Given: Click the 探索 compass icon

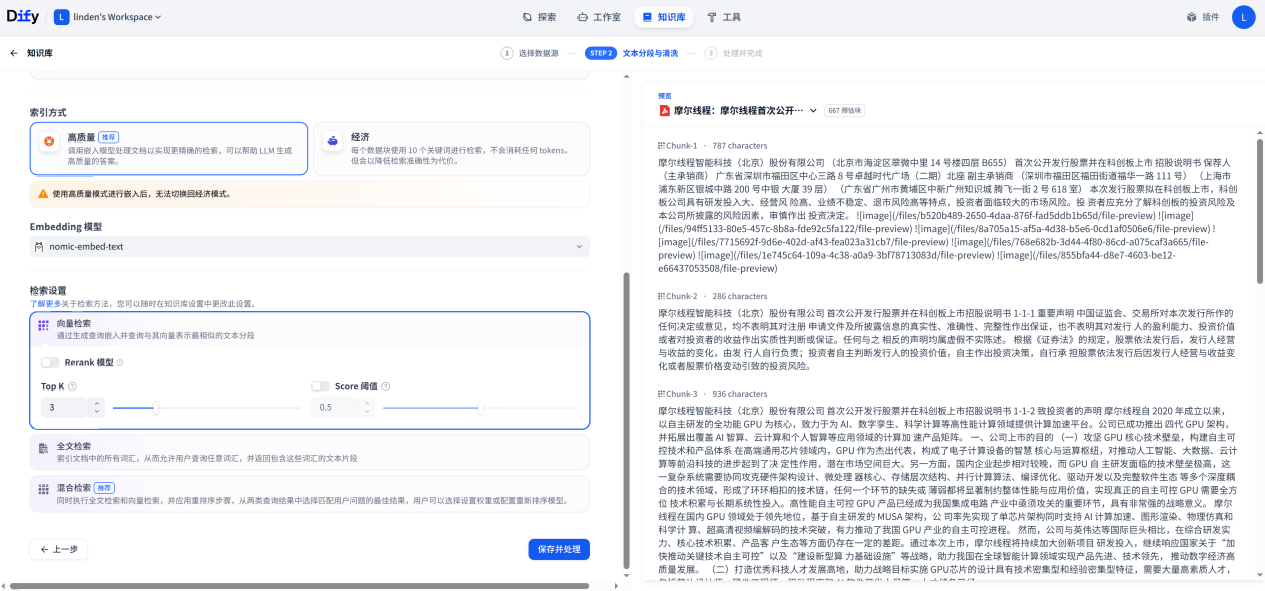Looking at the screenshot, I should [x=527, y=17].
